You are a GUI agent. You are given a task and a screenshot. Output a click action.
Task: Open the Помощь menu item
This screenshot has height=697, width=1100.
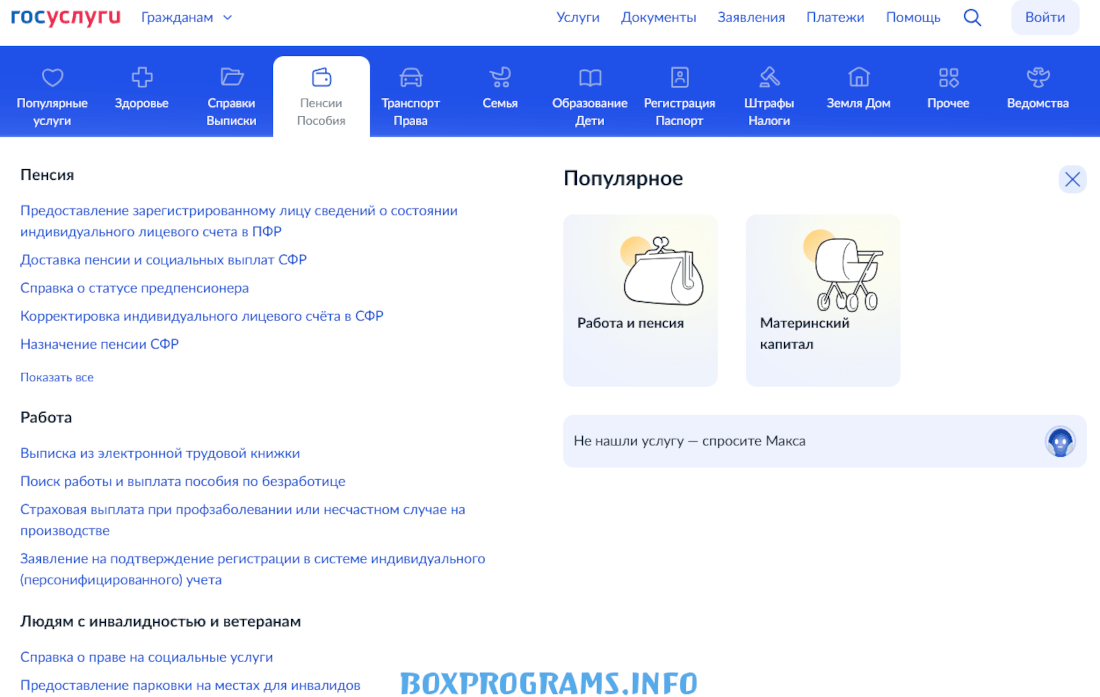(x=913, y=18)
